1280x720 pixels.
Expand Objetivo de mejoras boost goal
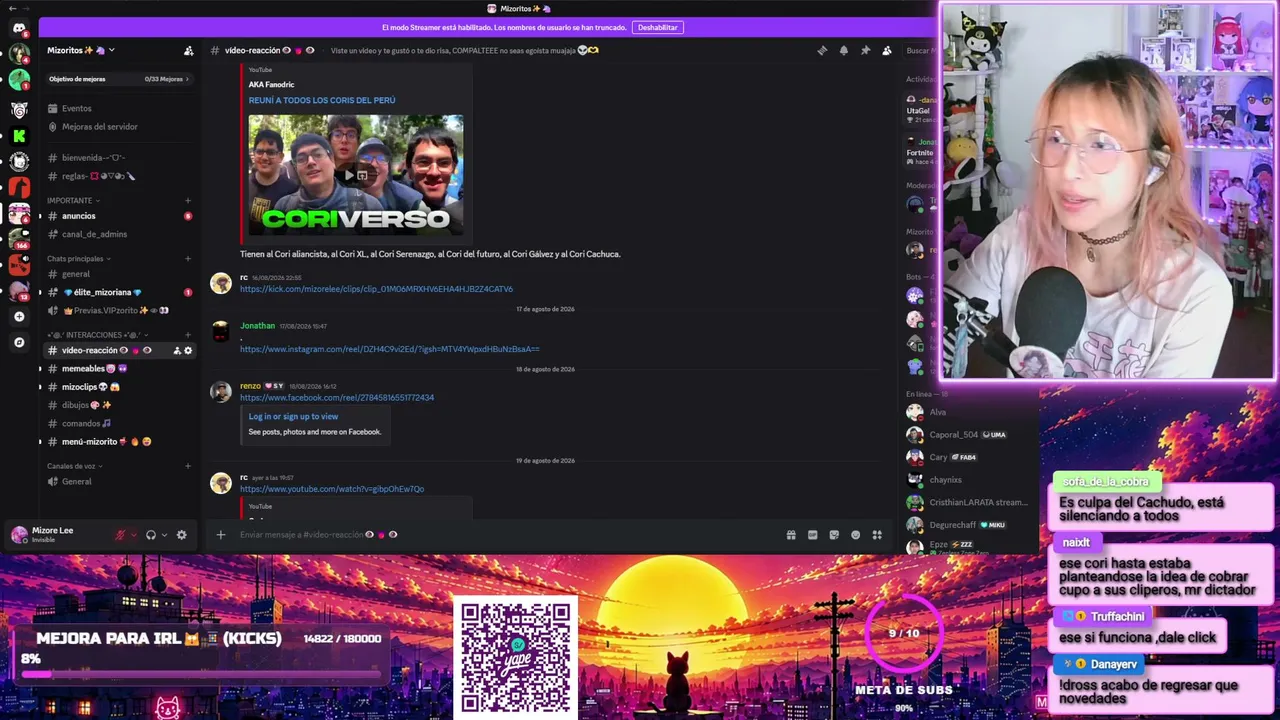(x=118, y=79)
